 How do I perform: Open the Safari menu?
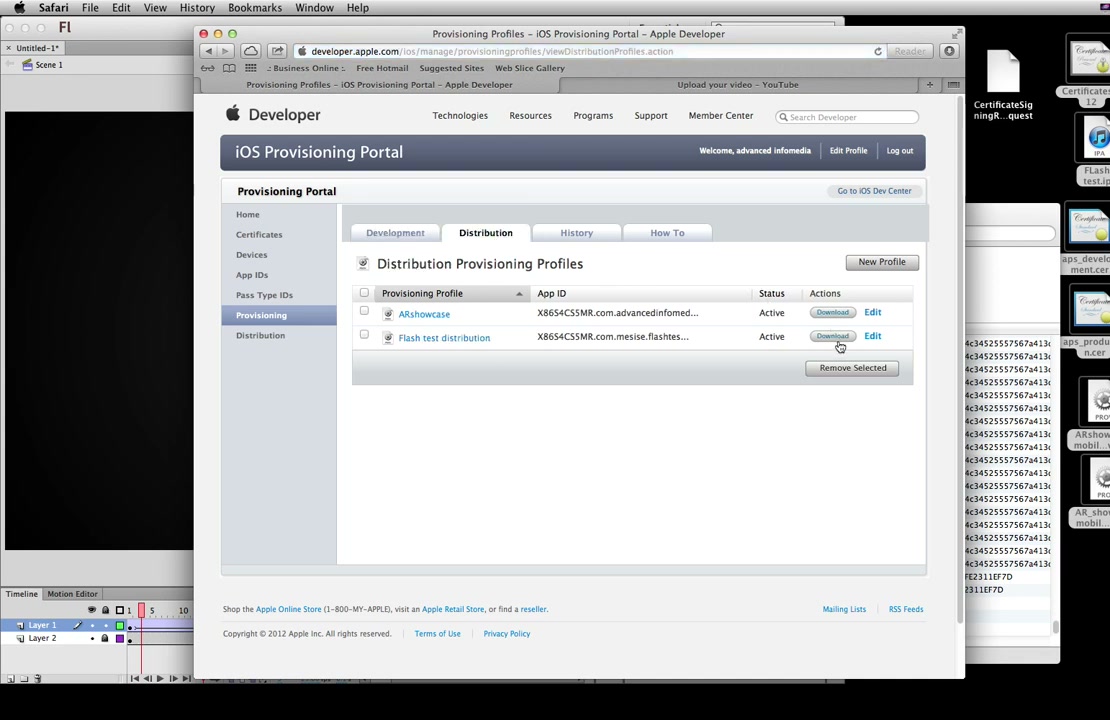click(53, 8)
